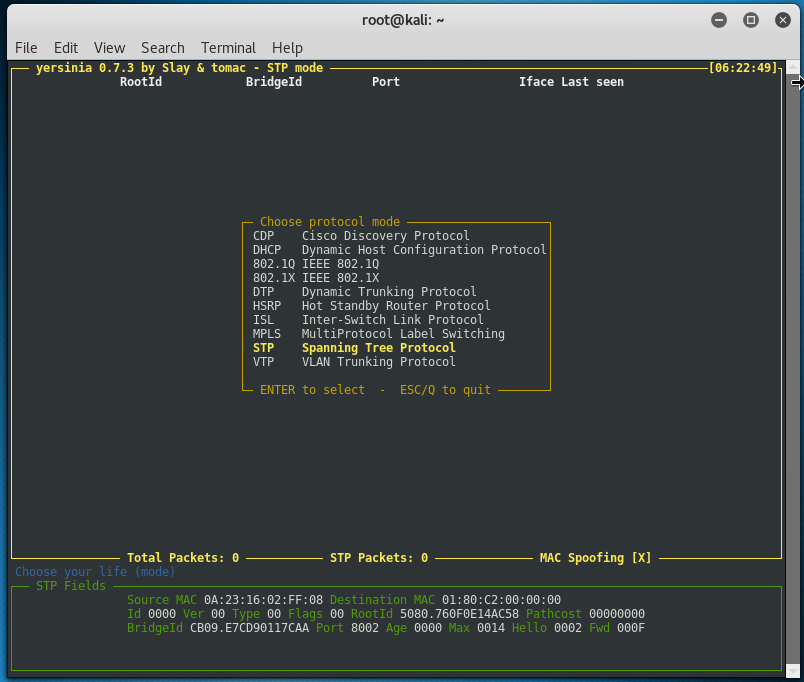Select HSRP Hot Standby Router Protocol entry
This screenshot has height=682, width=804.
pos(372,306)
